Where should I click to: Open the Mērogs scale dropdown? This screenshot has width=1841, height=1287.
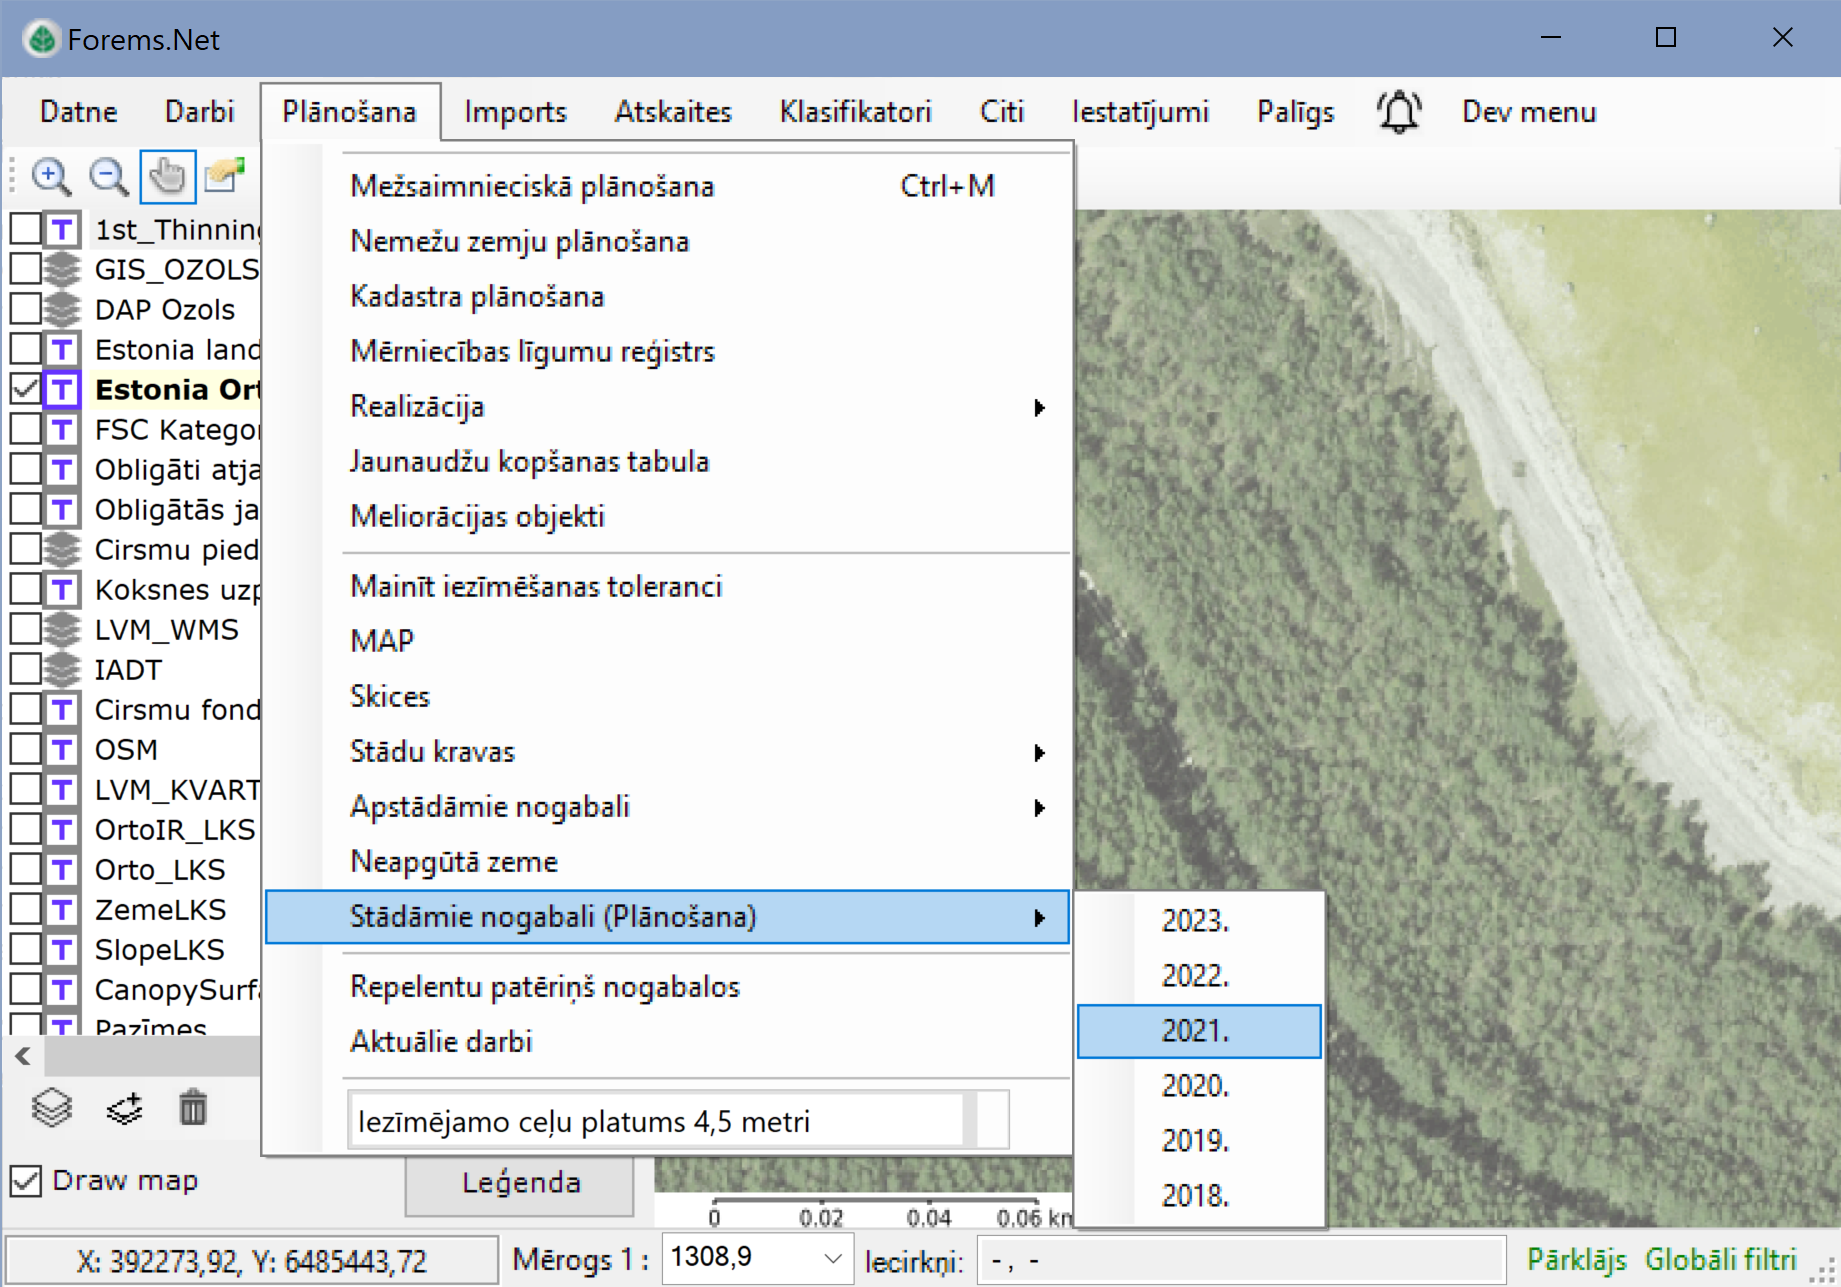click(x=832, y=1258)
